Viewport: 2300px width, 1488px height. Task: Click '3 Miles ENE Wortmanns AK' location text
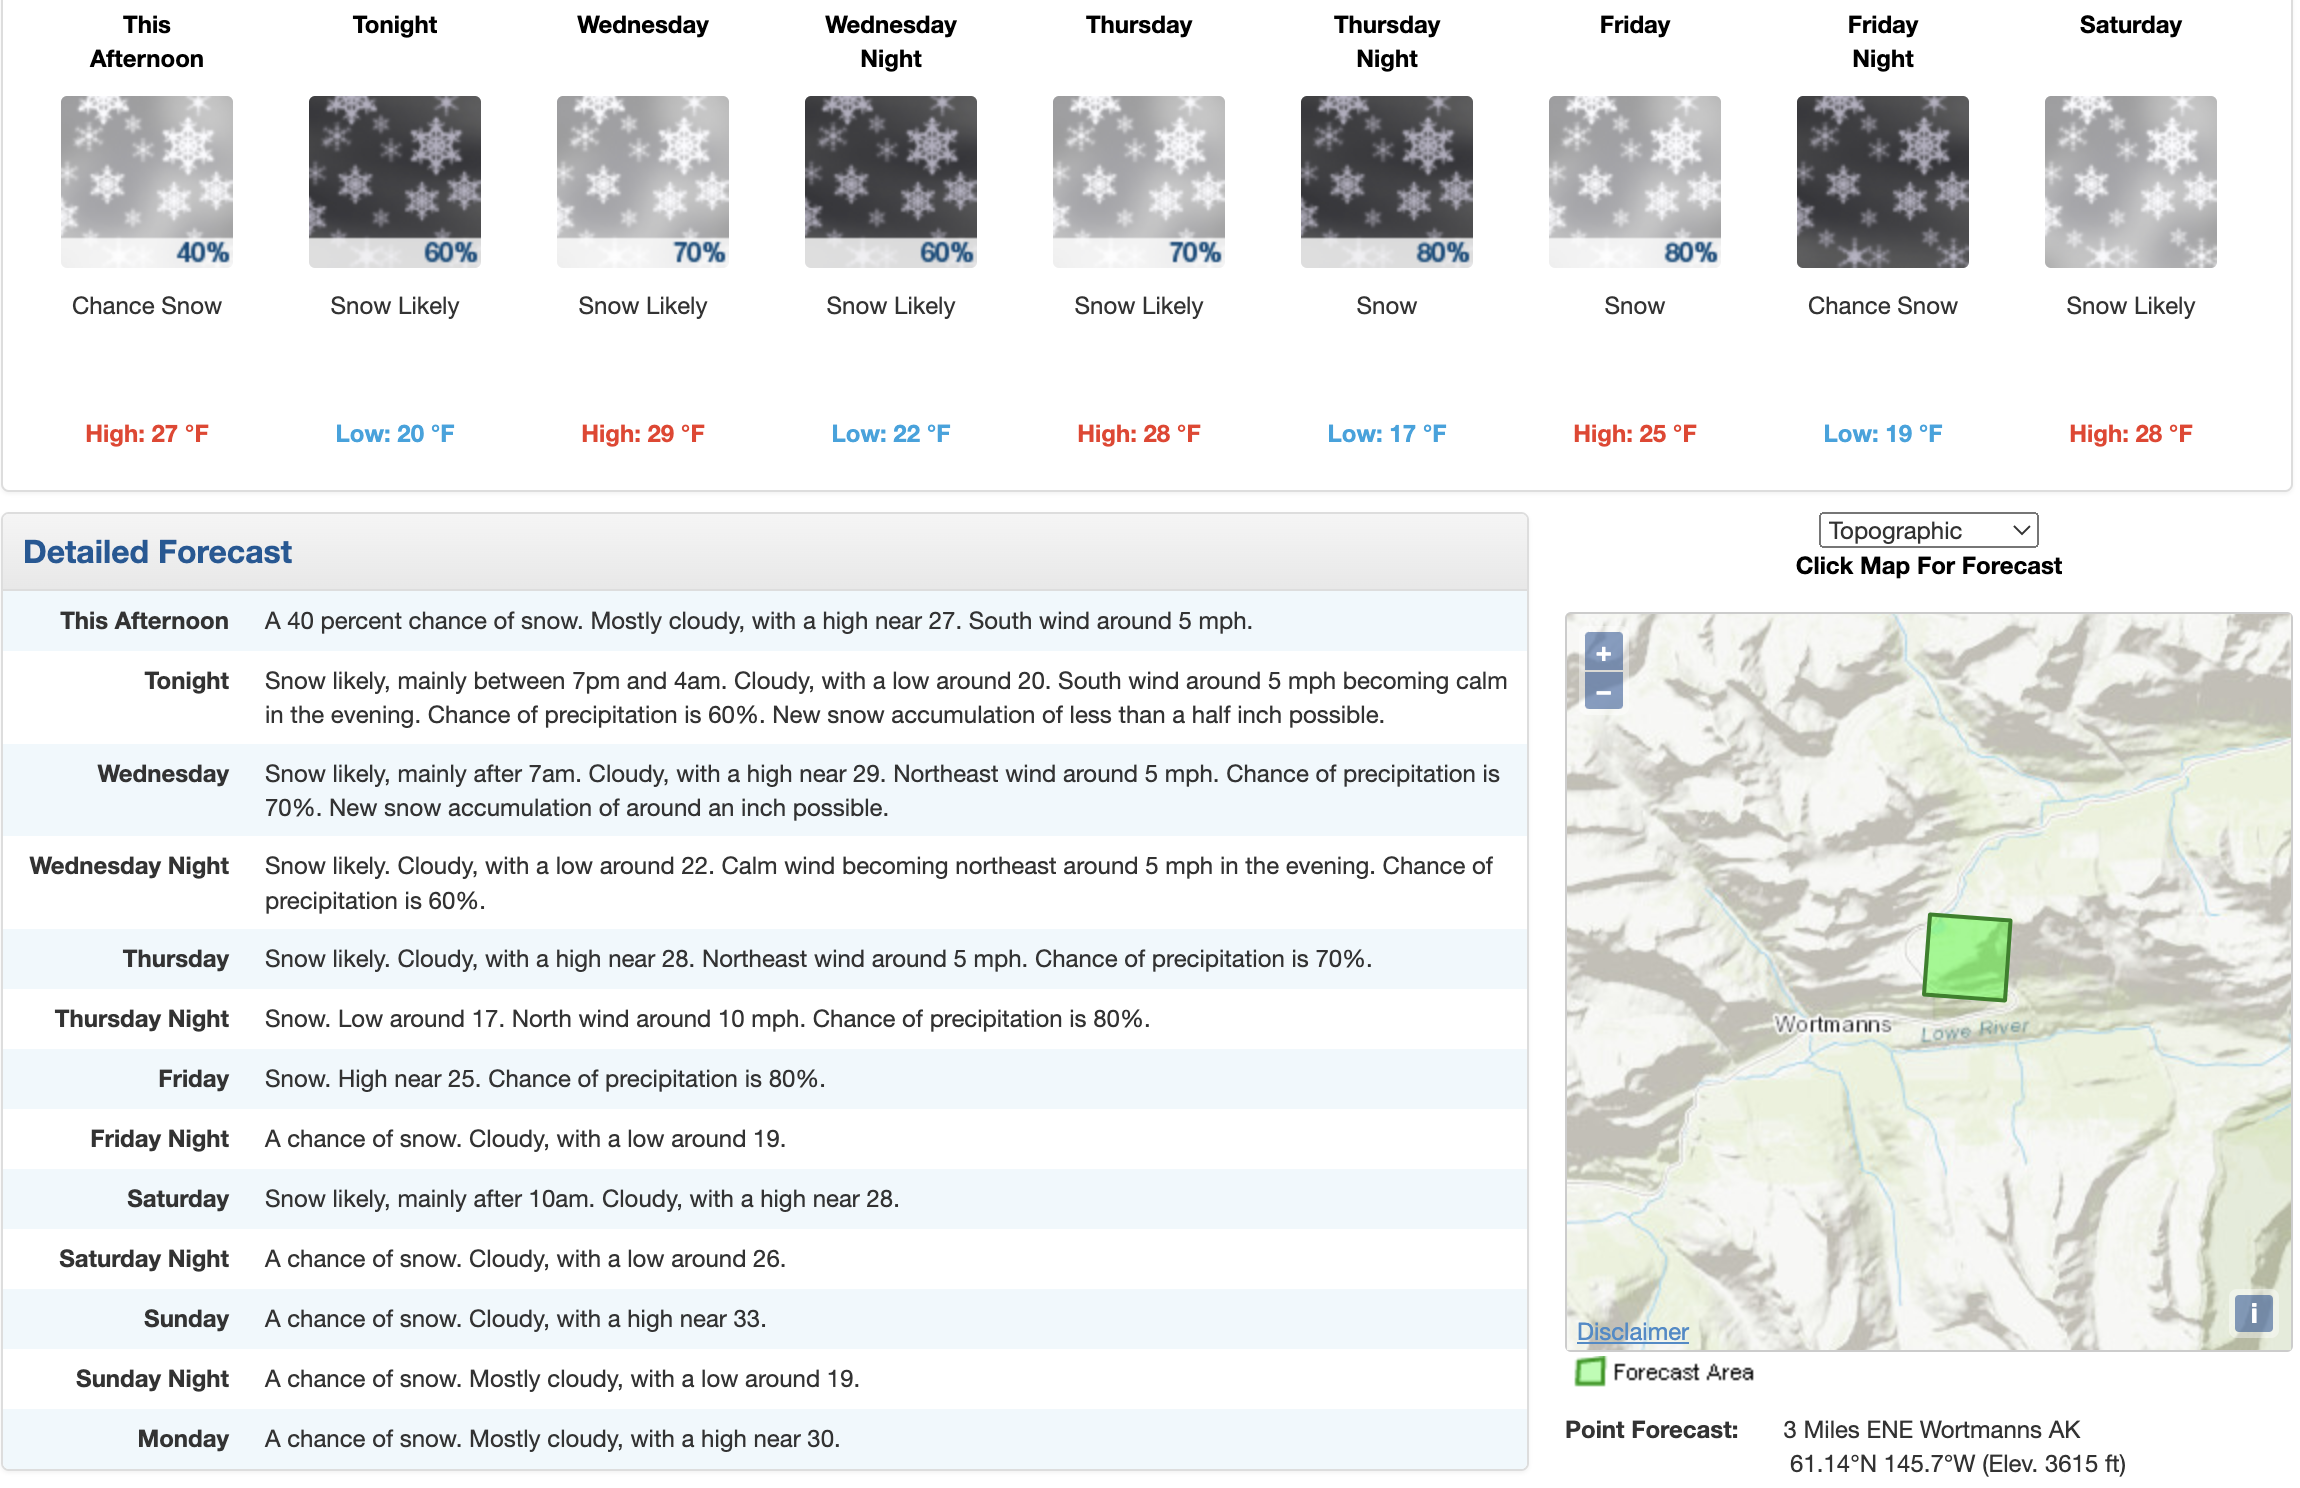(1931, 1430)
